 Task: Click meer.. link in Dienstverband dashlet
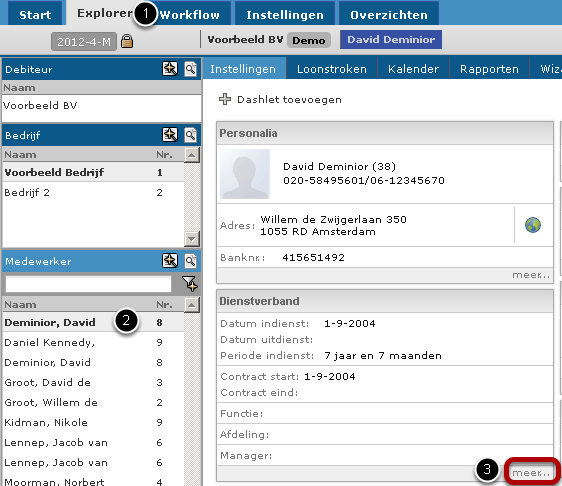click(530, 472)
